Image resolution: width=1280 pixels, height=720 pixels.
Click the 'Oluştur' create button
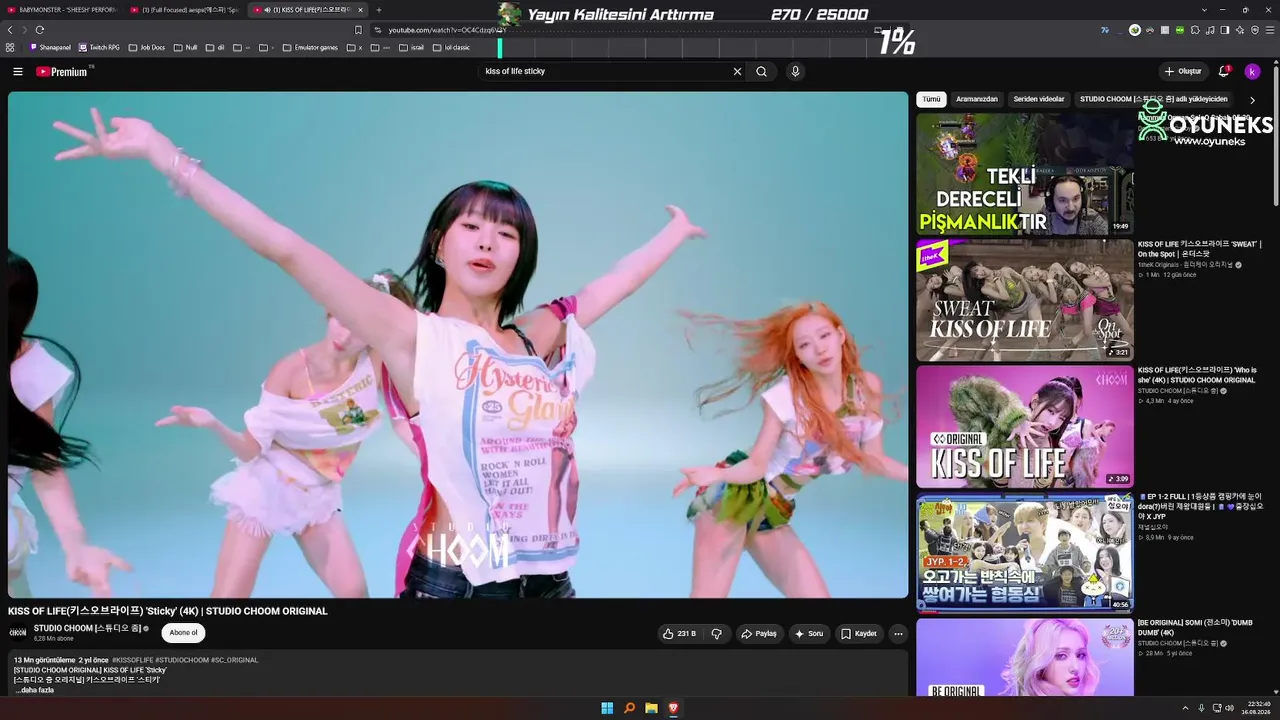pyautogui.click(x=1183, y=72)
